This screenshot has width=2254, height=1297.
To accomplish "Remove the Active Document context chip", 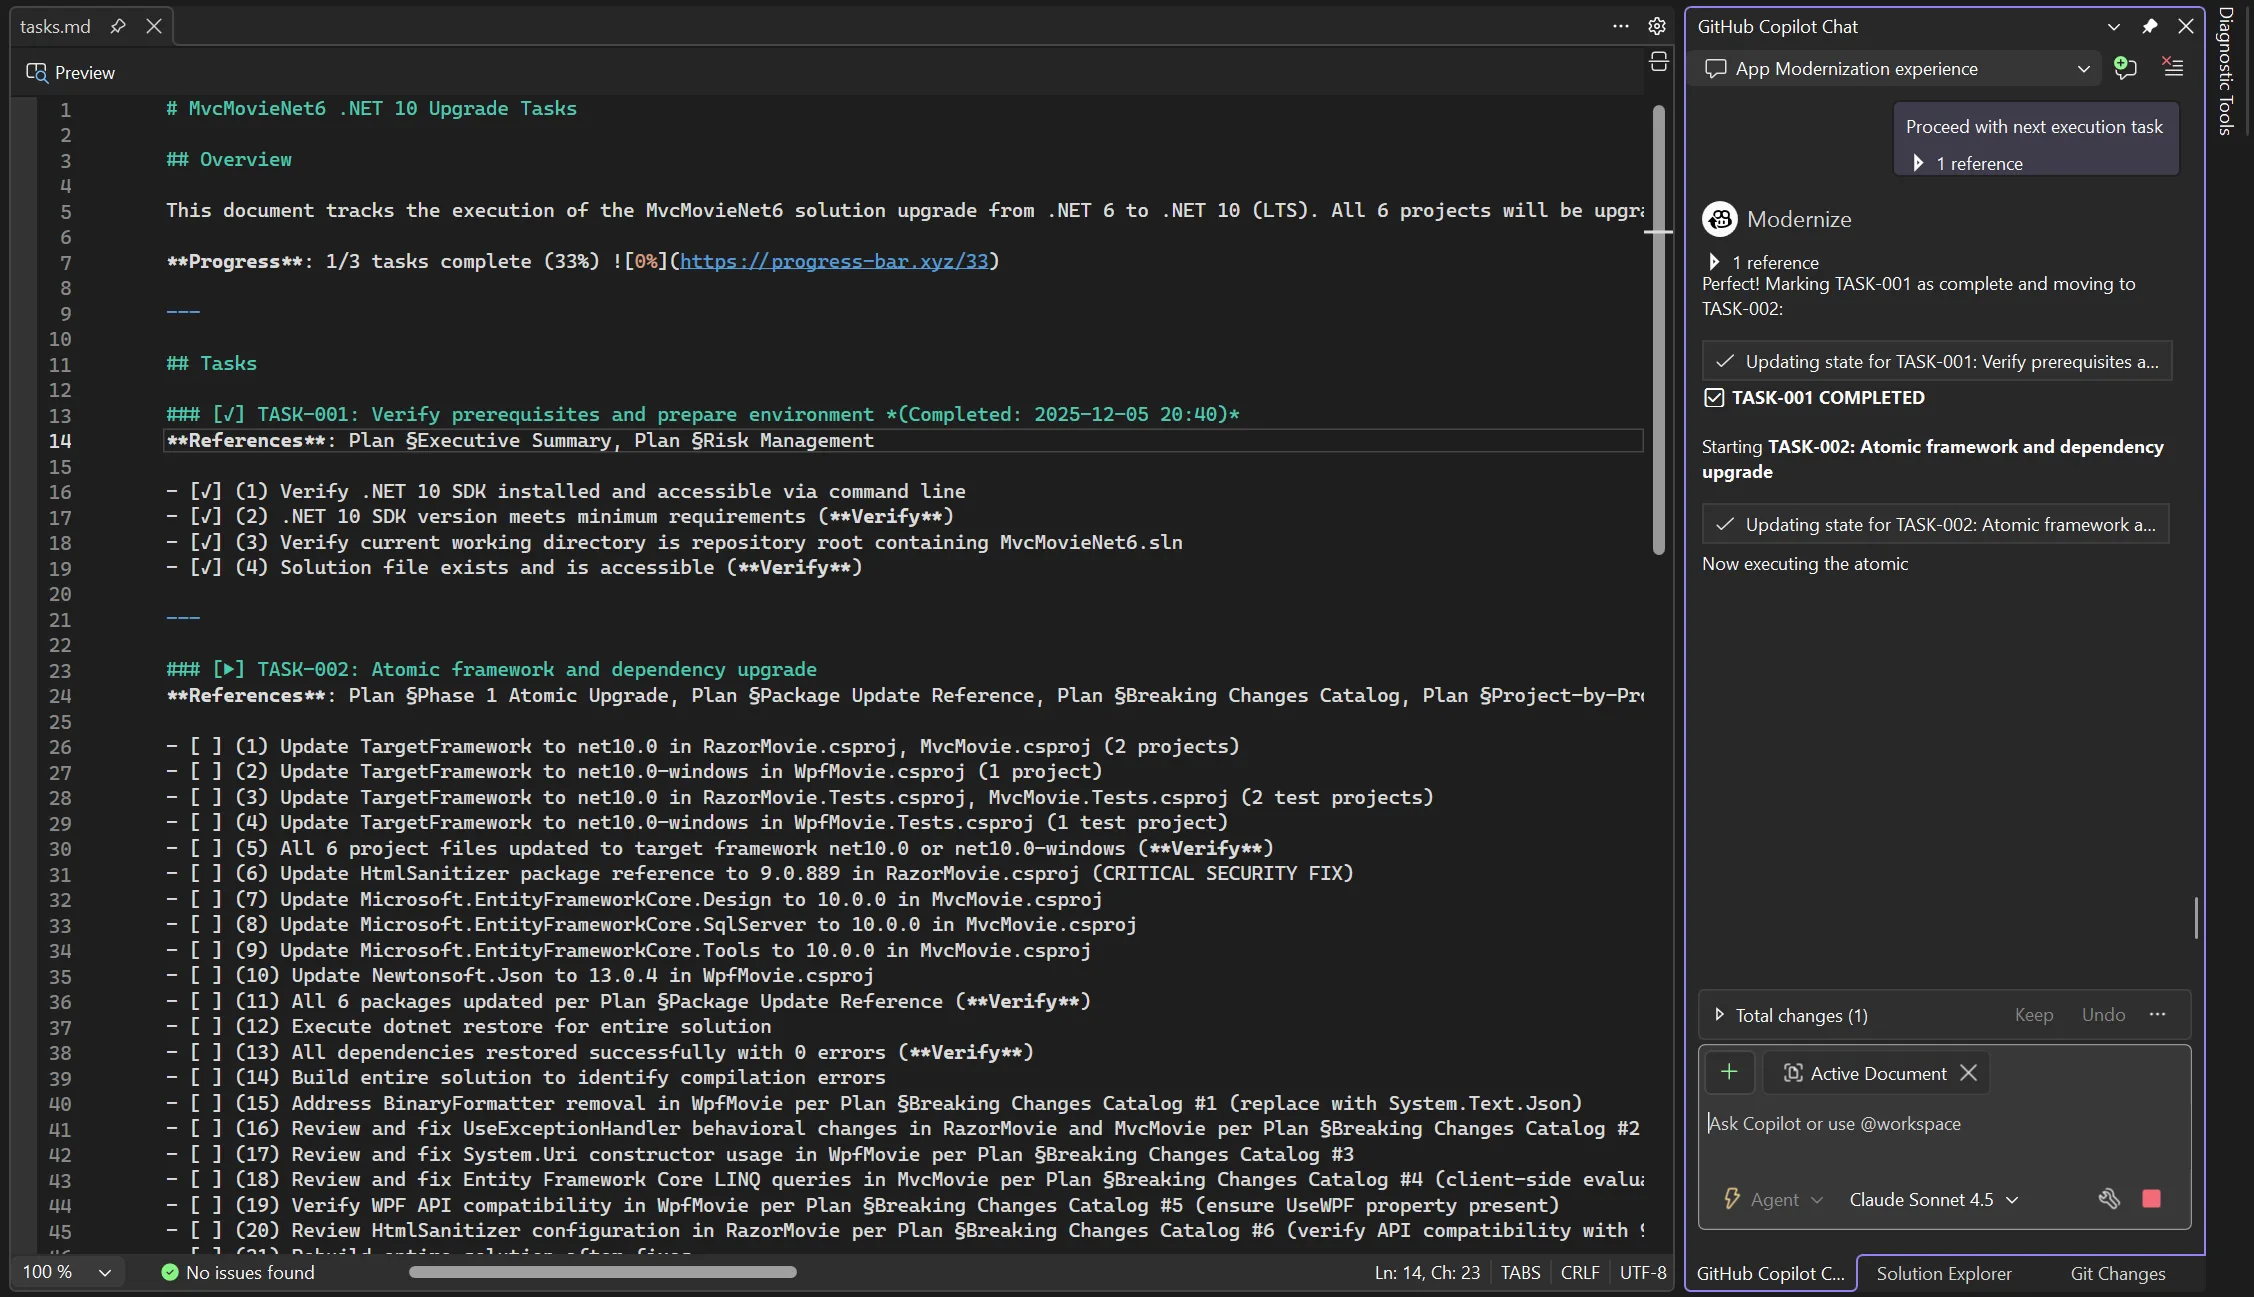I will click(x=1969, y=1073).
